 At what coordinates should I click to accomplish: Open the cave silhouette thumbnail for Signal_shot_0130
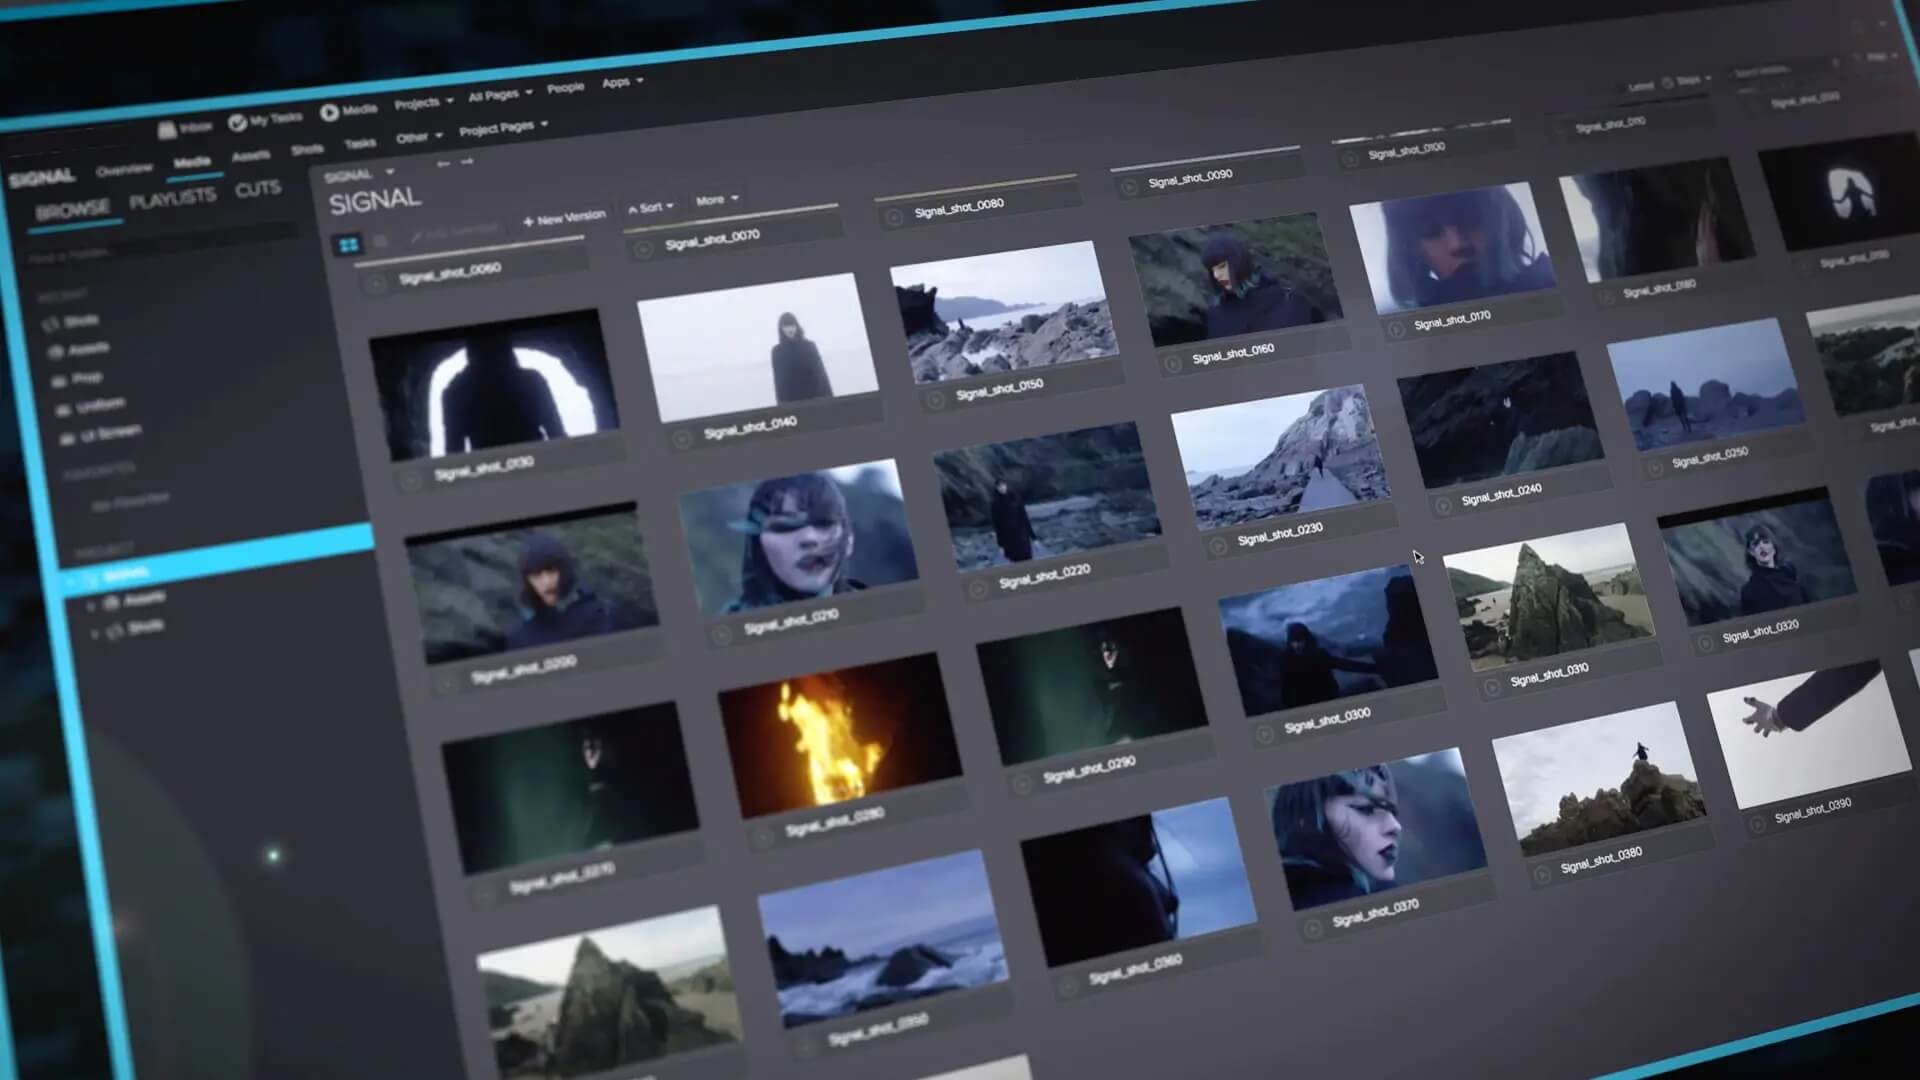(x=495, y=383)
